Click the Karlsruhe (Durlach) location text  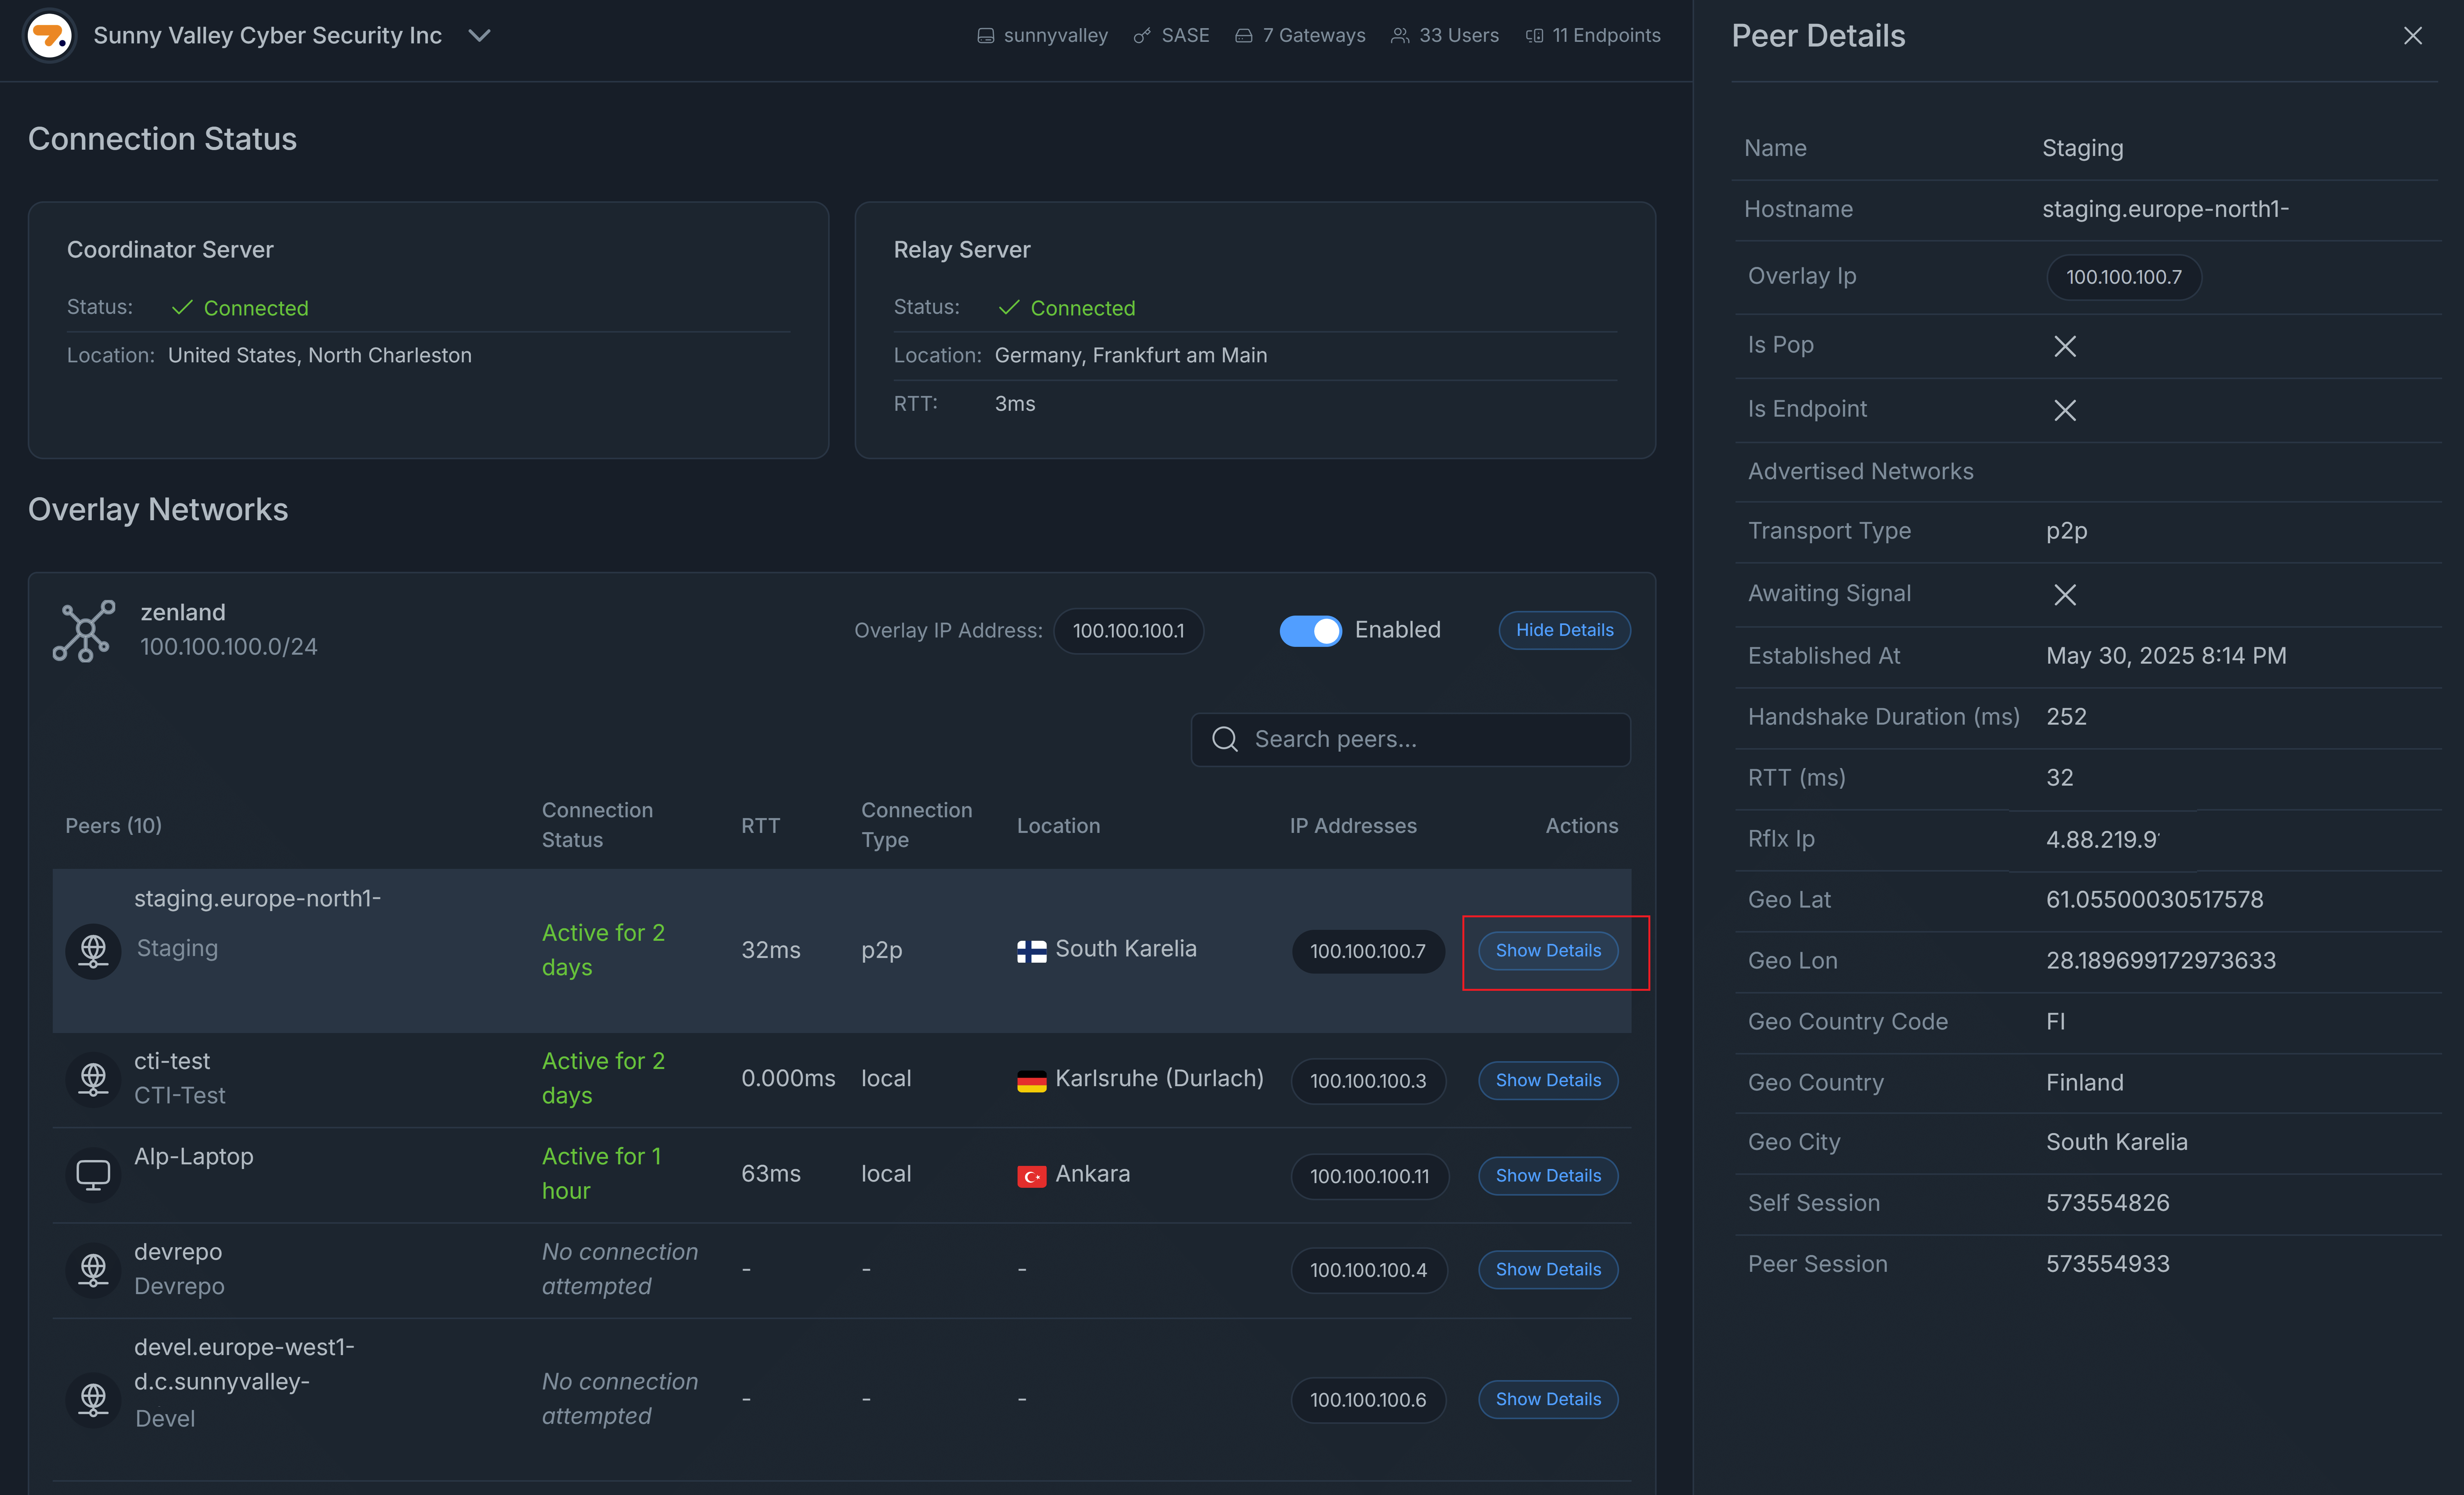1159,1079
